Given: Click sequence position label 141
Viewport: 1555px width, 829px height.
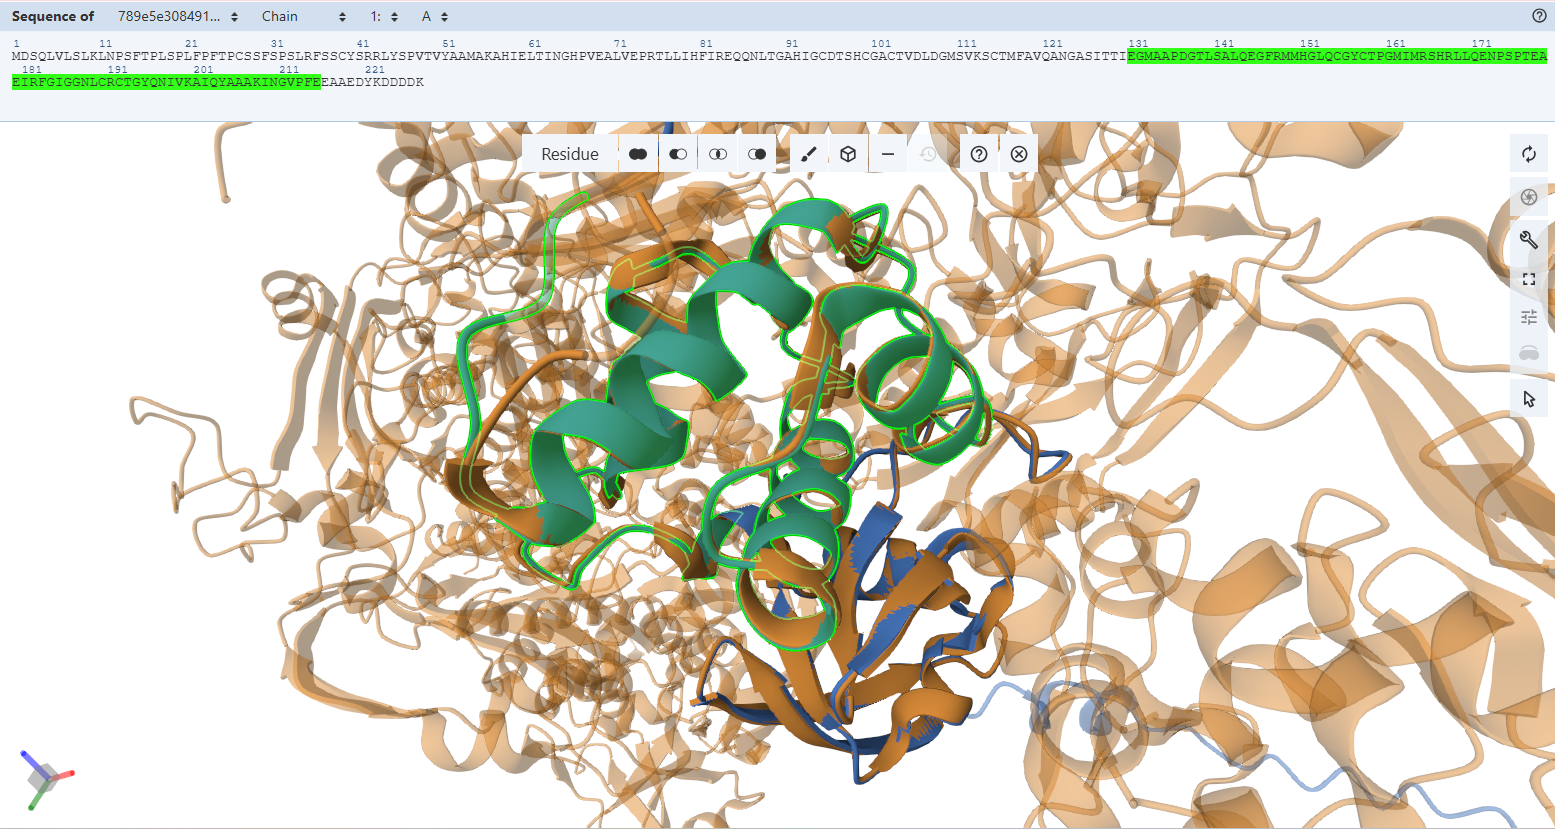Looking at the screenshot, I should point(1224,44).
